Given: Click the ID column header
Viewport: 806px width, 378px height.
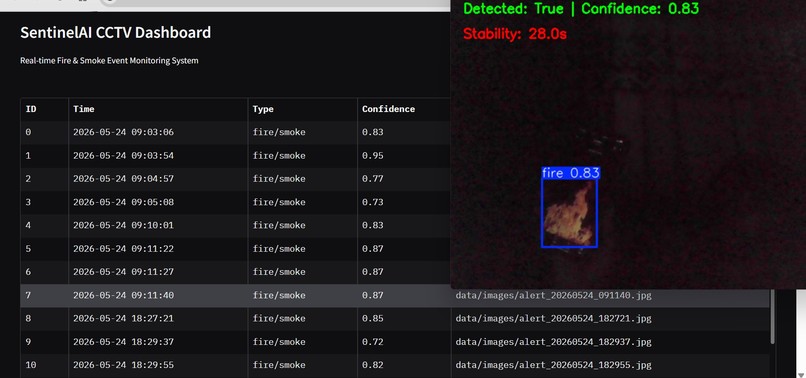Looking at the screenshot, I should click(44, 109).
